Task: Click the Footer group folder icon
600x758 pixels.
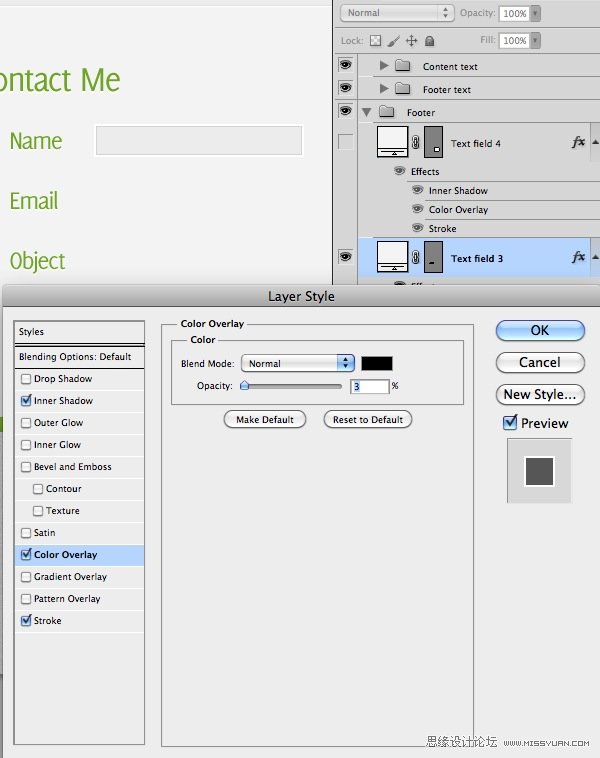Action: click(x=386, y=112)
